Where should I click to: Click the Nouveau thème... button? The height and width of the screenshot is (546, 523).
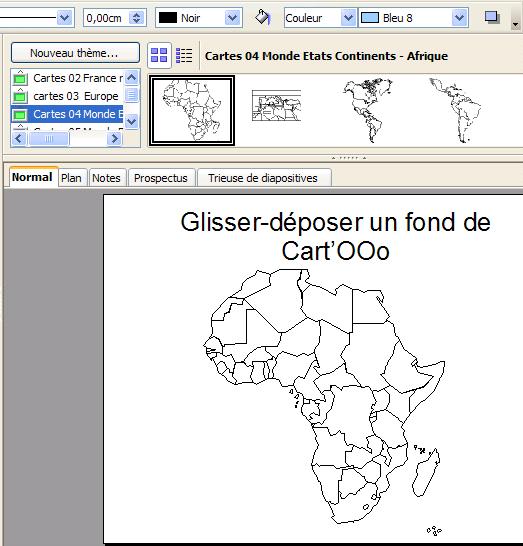click(x=75, y=53)
